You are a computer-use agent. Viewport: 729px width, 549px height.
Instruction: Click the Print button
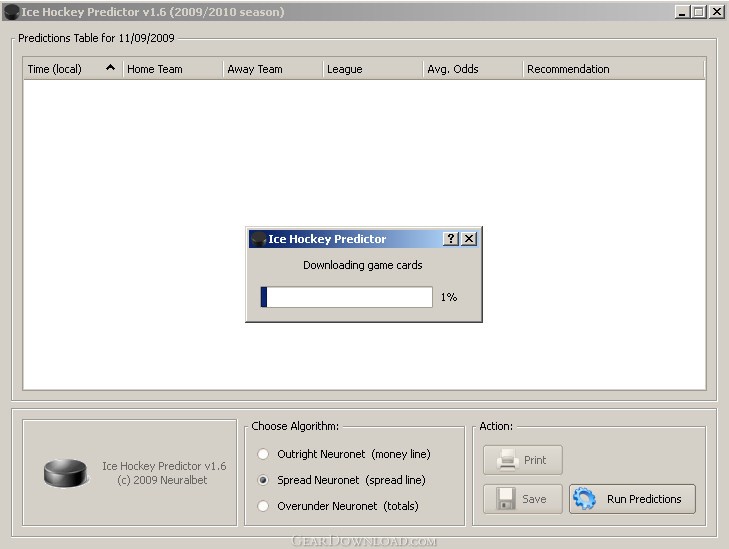(x=523, y=460)
